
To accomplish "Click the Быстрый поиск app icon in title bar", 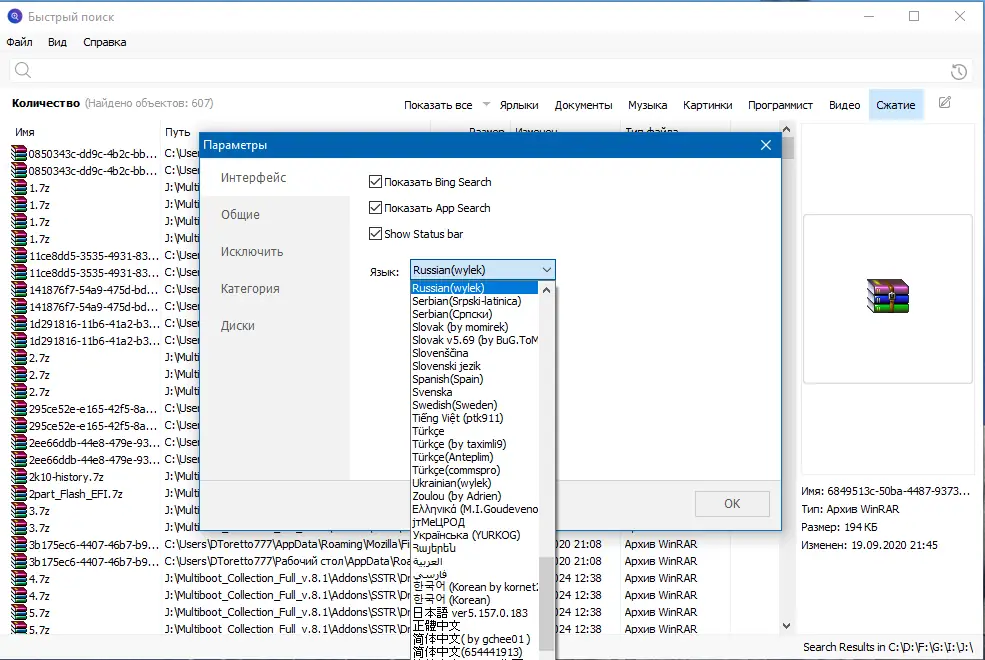I will pyautogui.click(x=14, y=16).
